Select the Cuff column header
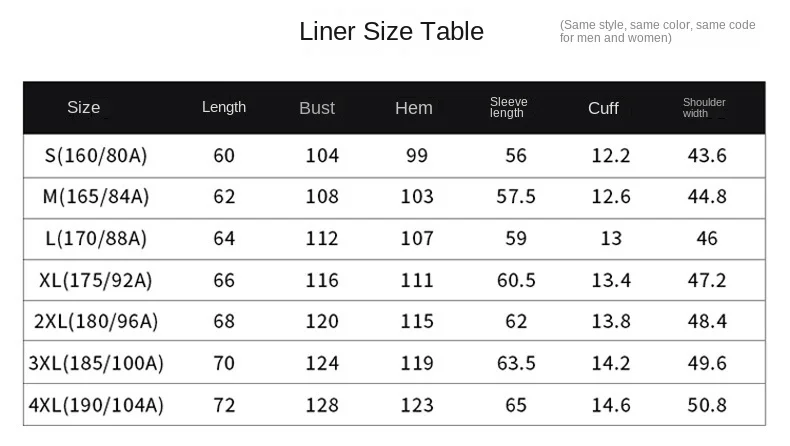Image resolution: width=790 pixels, height=446 pixels. point(603,108)
